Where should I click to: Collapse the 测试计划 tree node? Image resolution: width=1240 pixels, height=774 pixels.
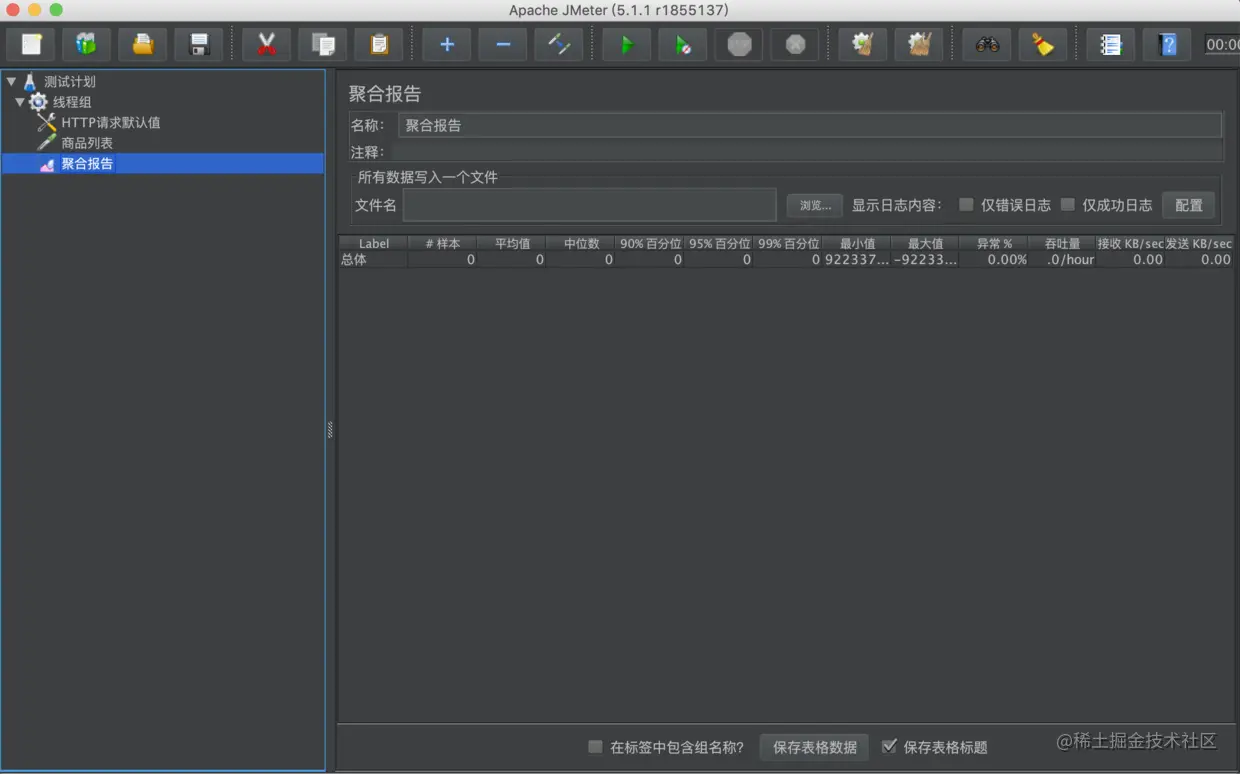tap(11, 81)
